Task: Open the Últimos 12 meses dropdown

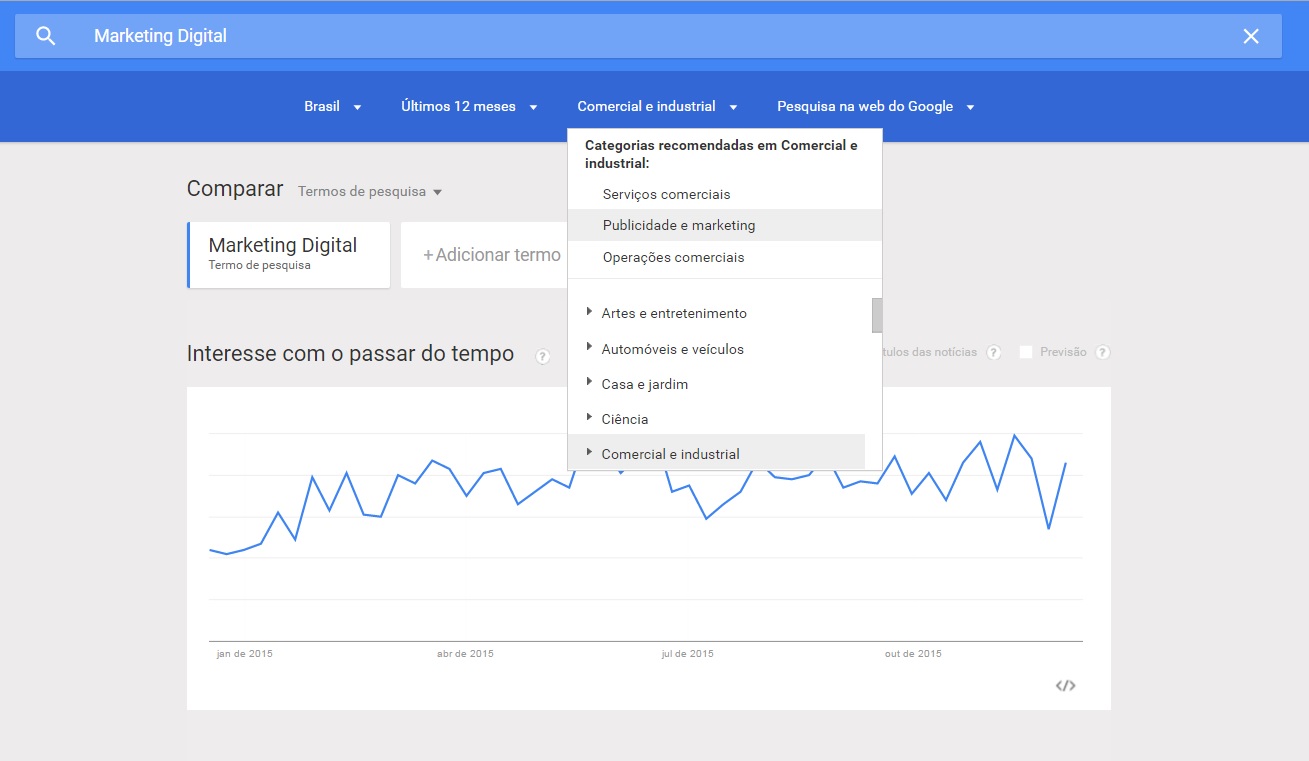Action: [x=469, y=107]
